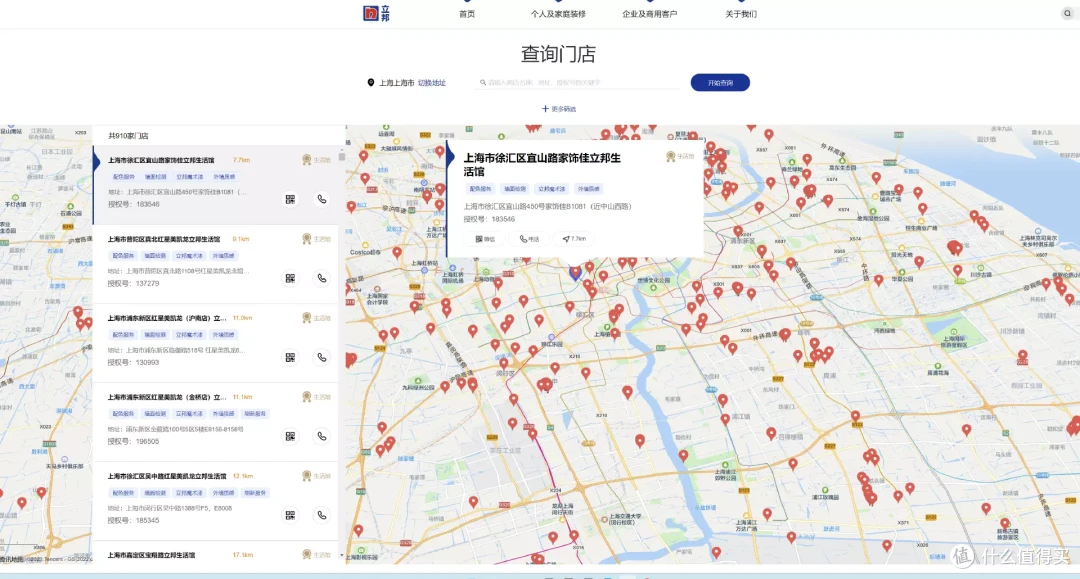Click 9.1km distance label in list

click(x=240, y=239)
